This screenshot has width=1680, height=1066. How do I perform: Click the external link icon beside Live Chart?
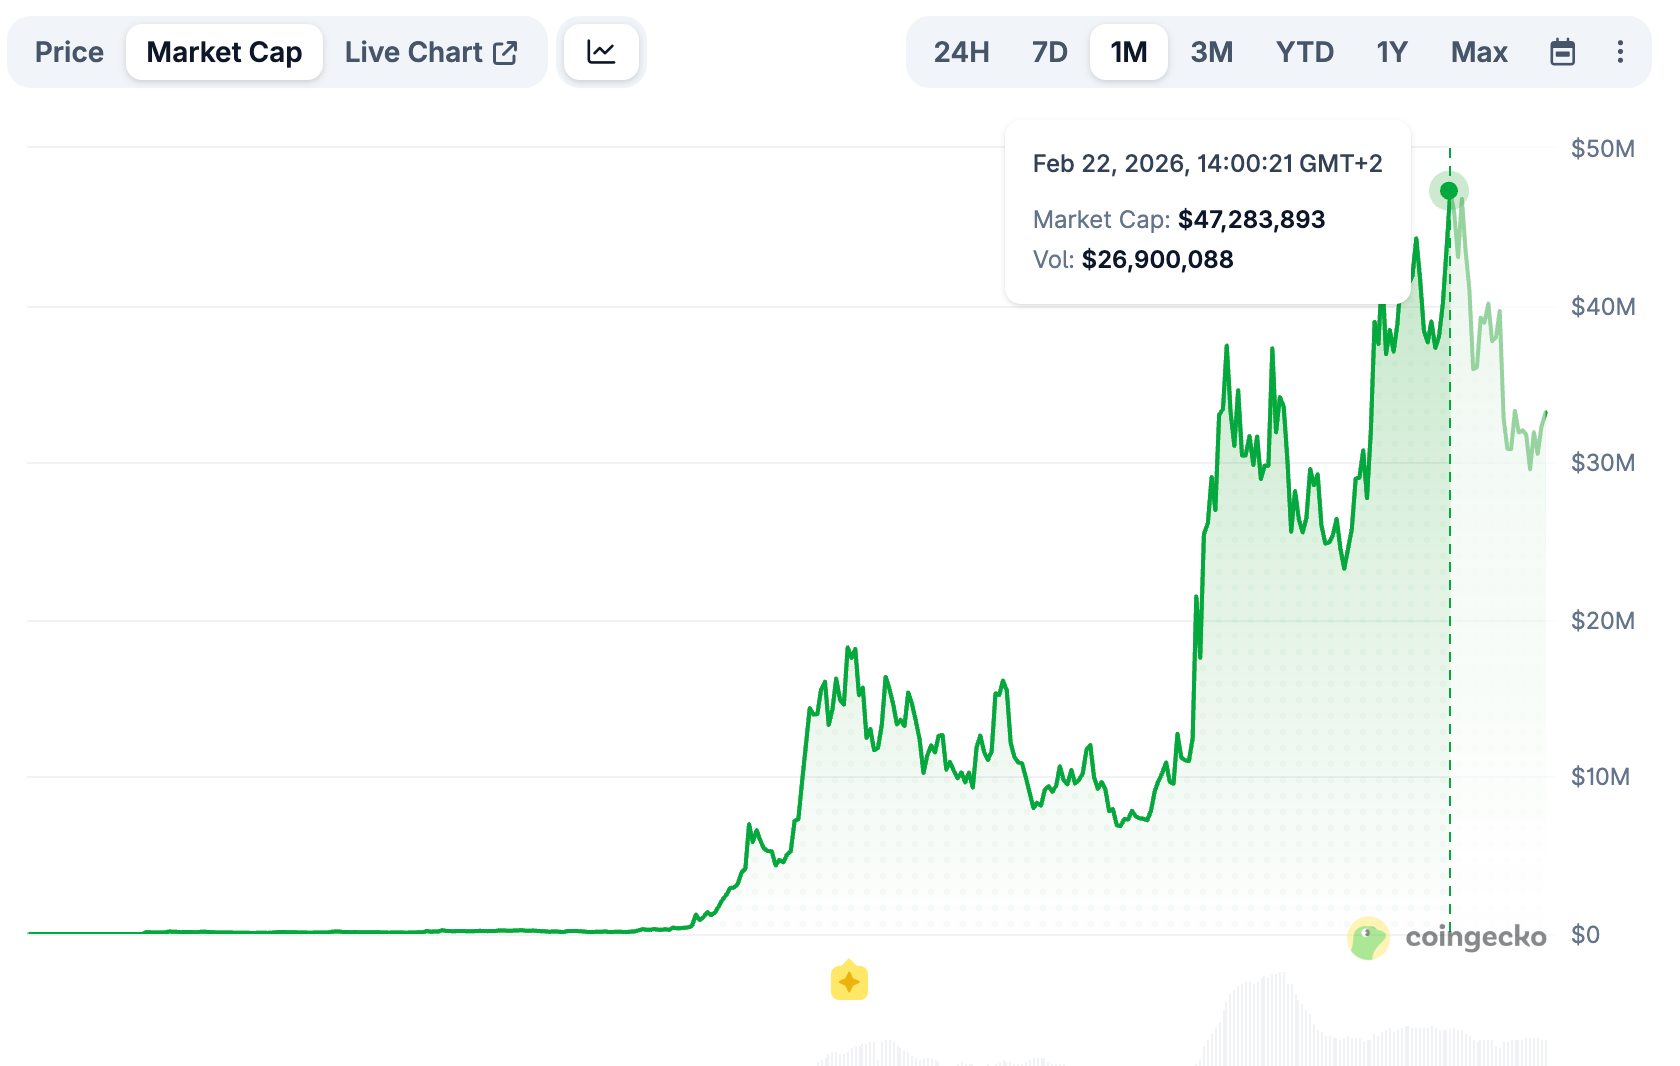(507, 51)
